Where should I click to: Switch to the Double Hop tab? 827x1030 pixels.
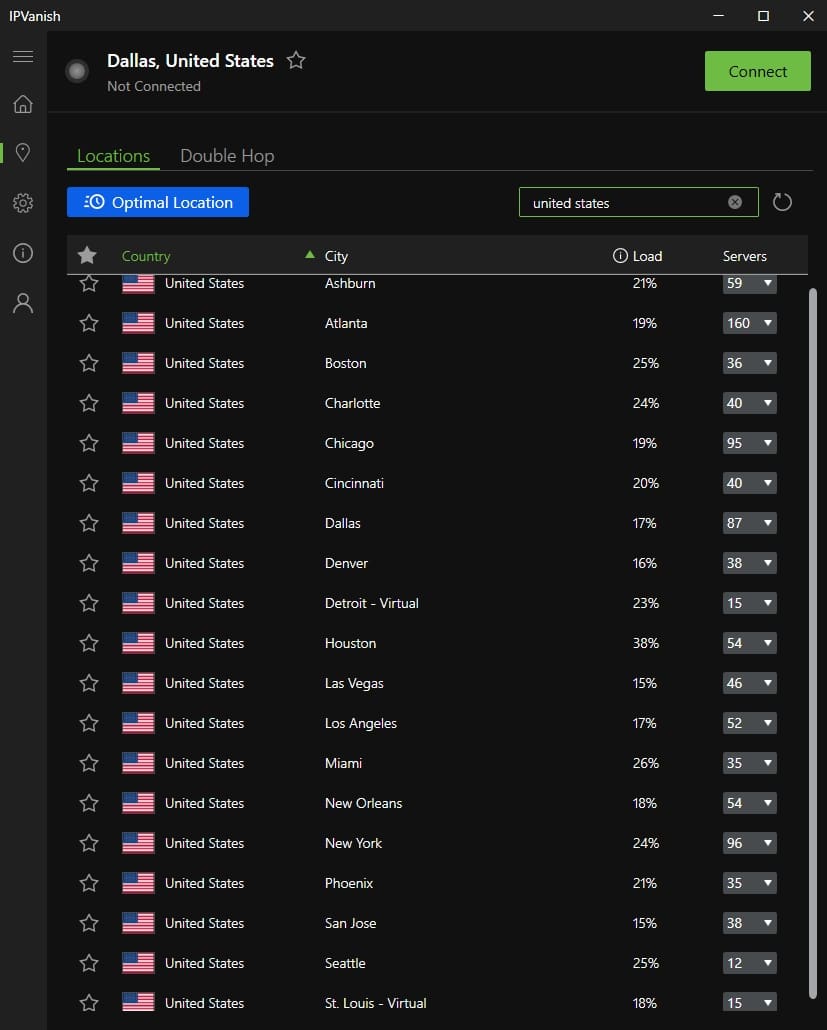click(x=227, y=156)
